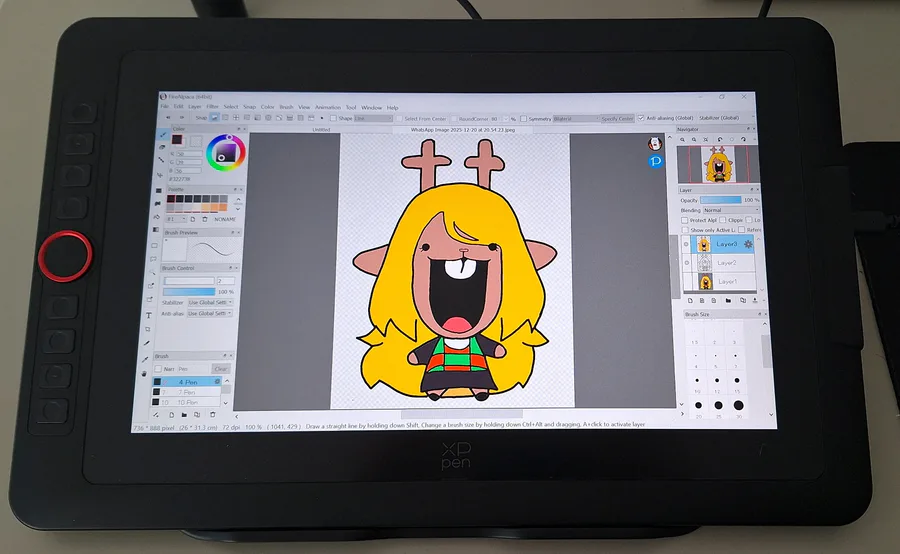The image size is (900, 554).
Task: Click Stabilizer (Global) in the top toolbar
Action: (719, 118)
